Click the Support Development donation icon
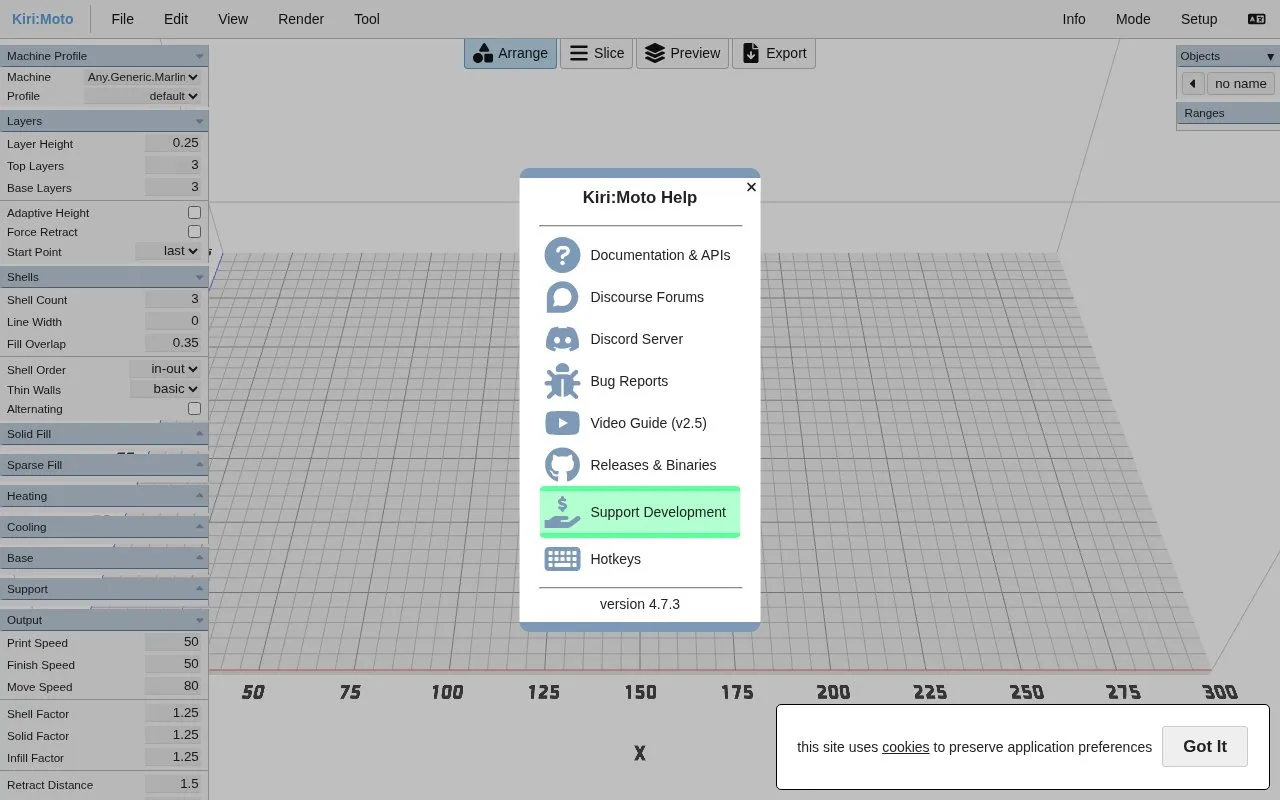 click(562, 512)
